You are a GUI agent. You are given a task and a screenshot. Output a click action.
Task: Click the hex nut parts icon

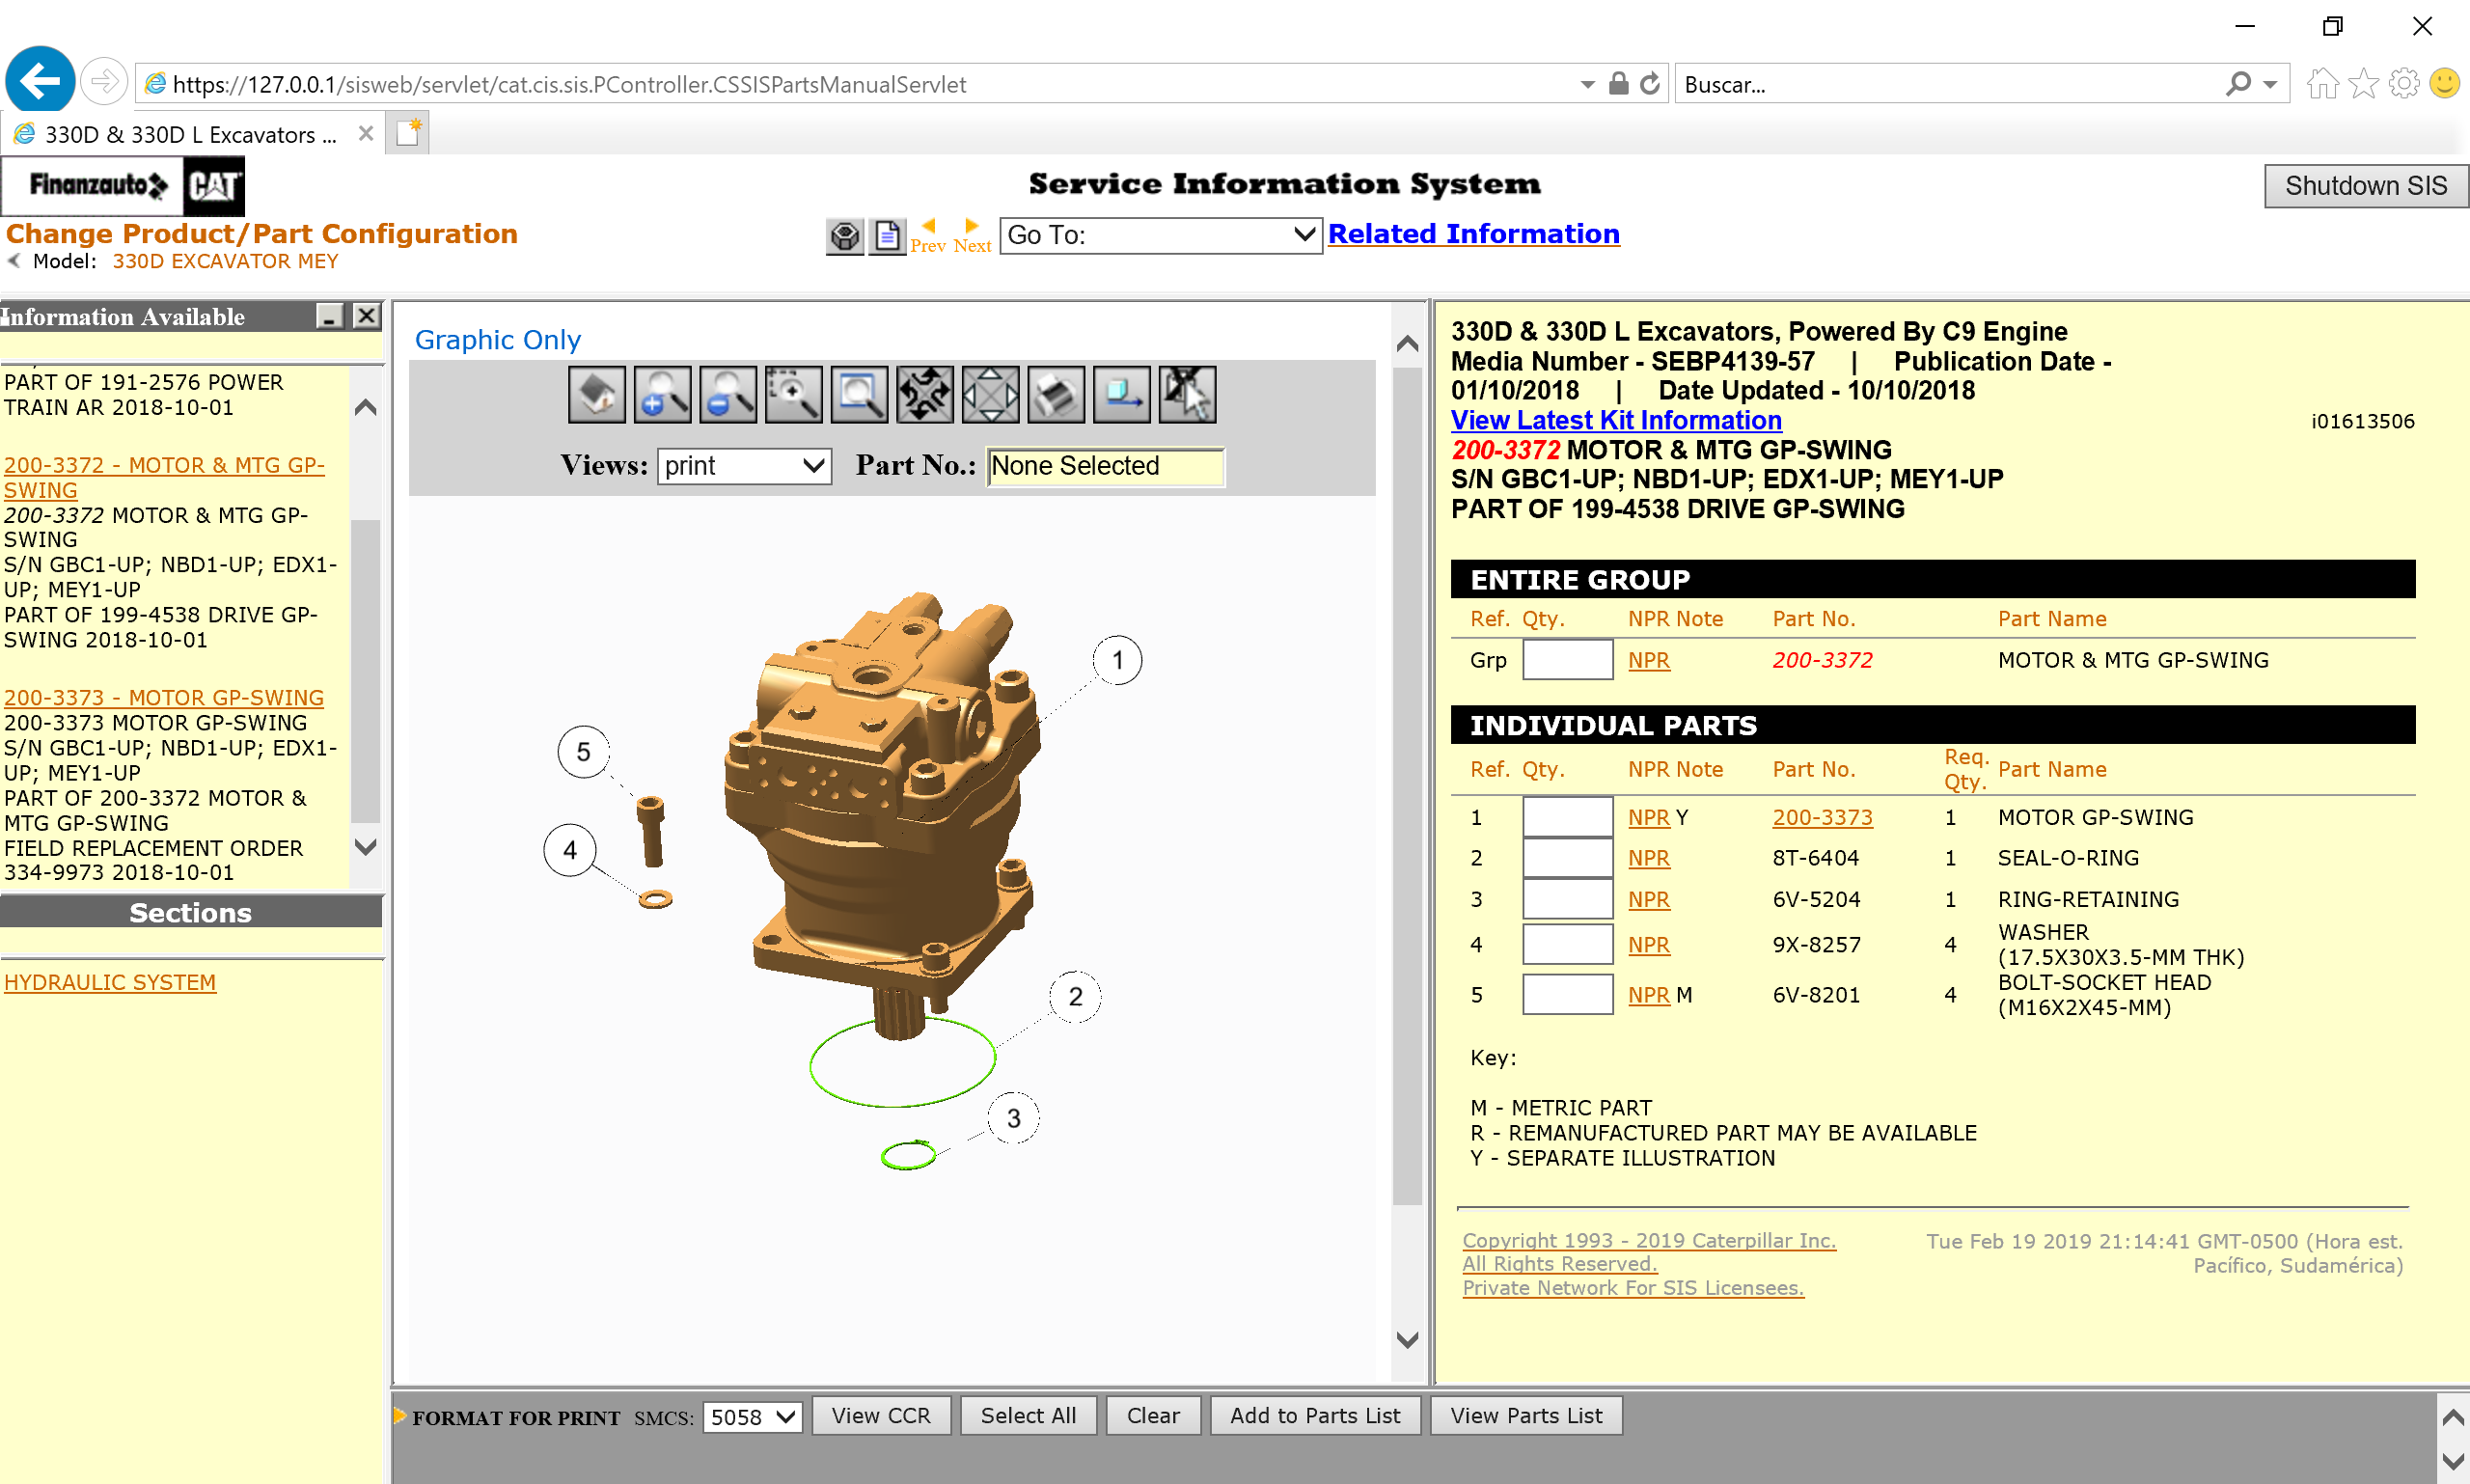click(845, 236)
